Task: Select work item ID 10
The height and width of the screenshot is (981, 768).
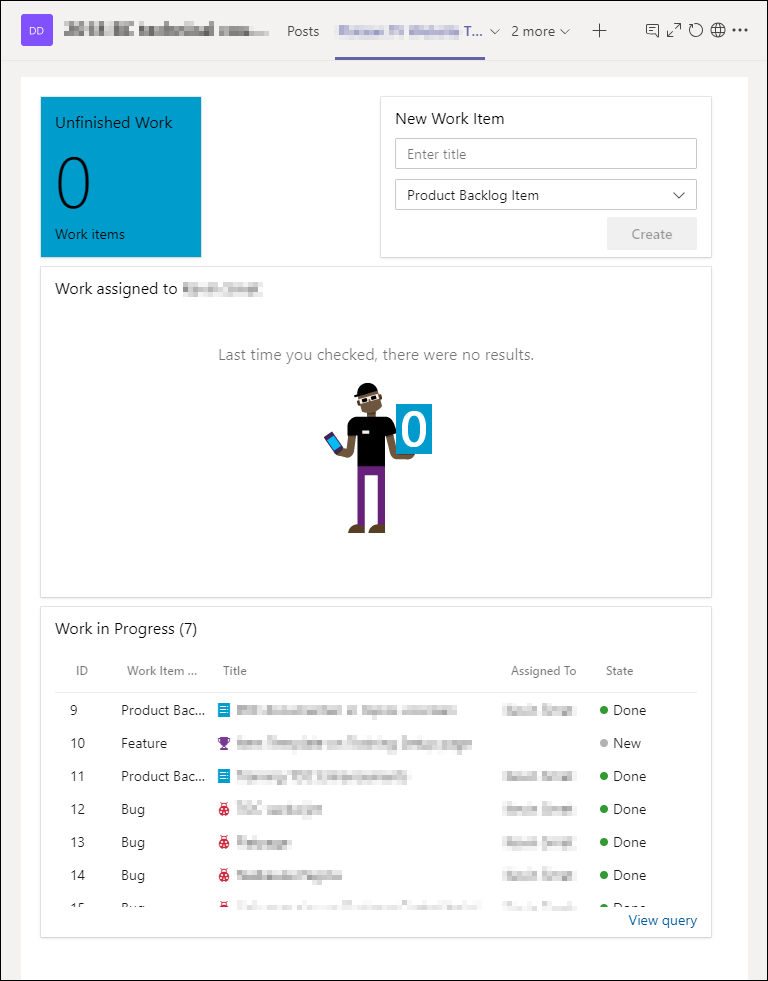Action: [x=78, y=743]
